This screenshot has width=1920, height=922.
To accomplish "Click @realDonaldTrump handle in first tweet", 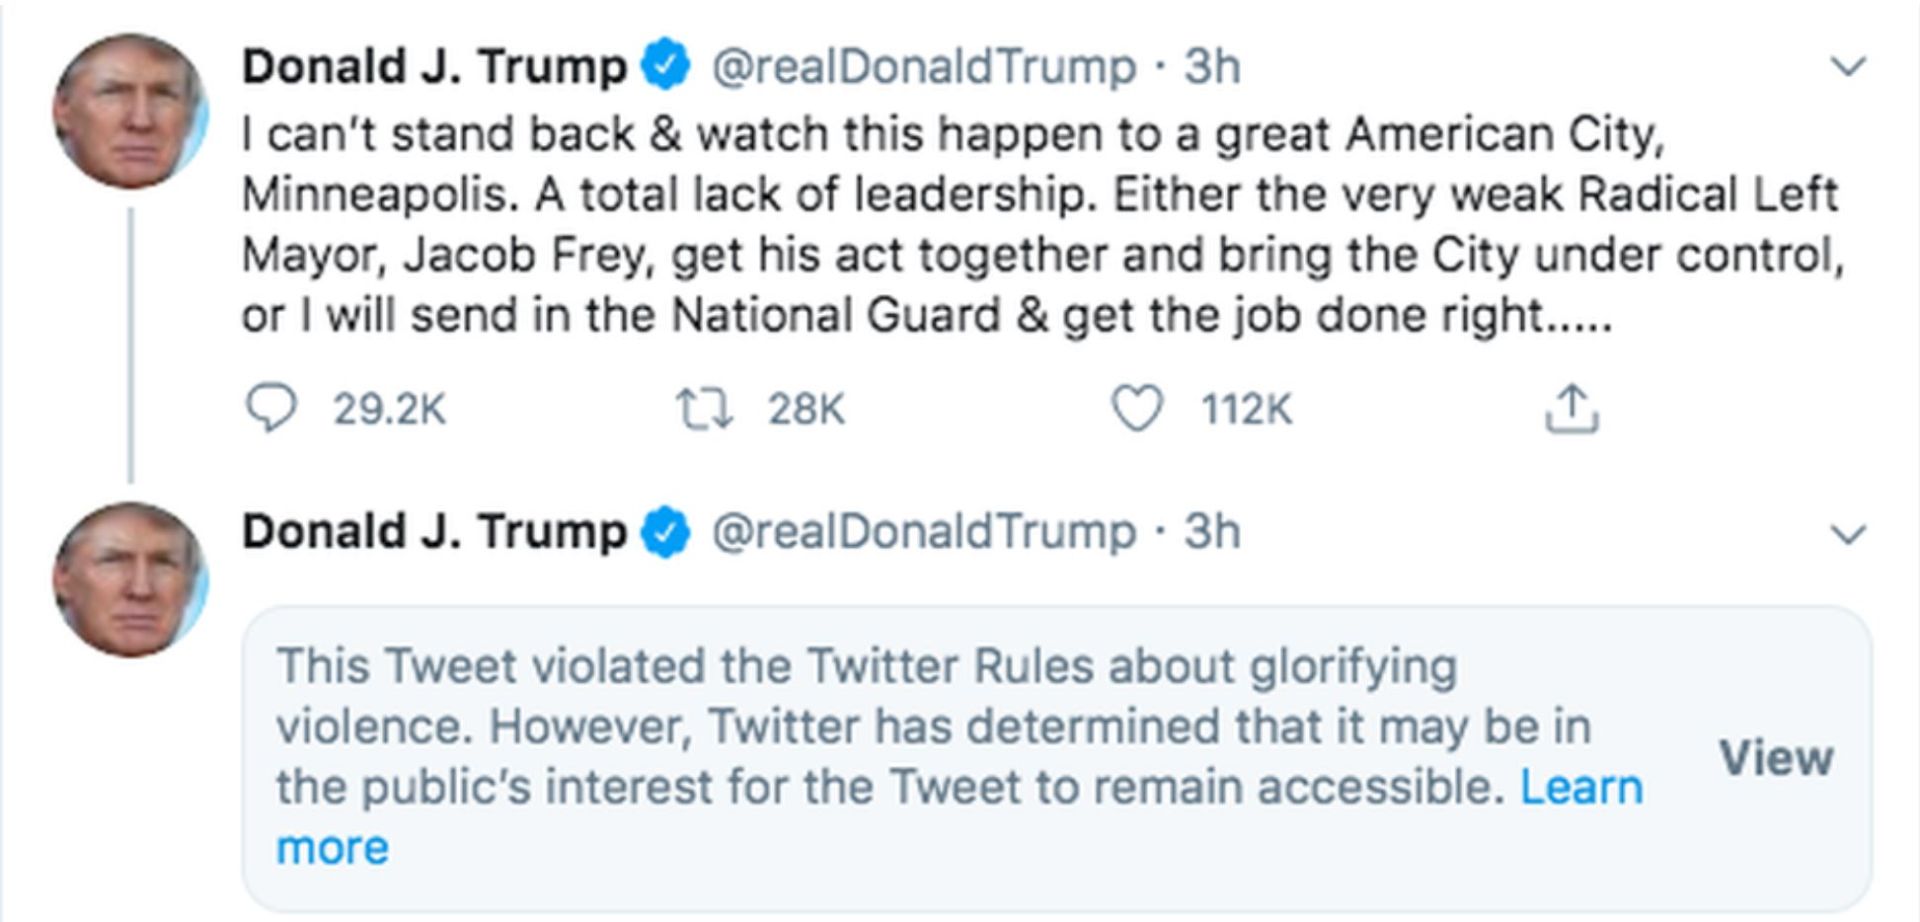I will (923, 67).
